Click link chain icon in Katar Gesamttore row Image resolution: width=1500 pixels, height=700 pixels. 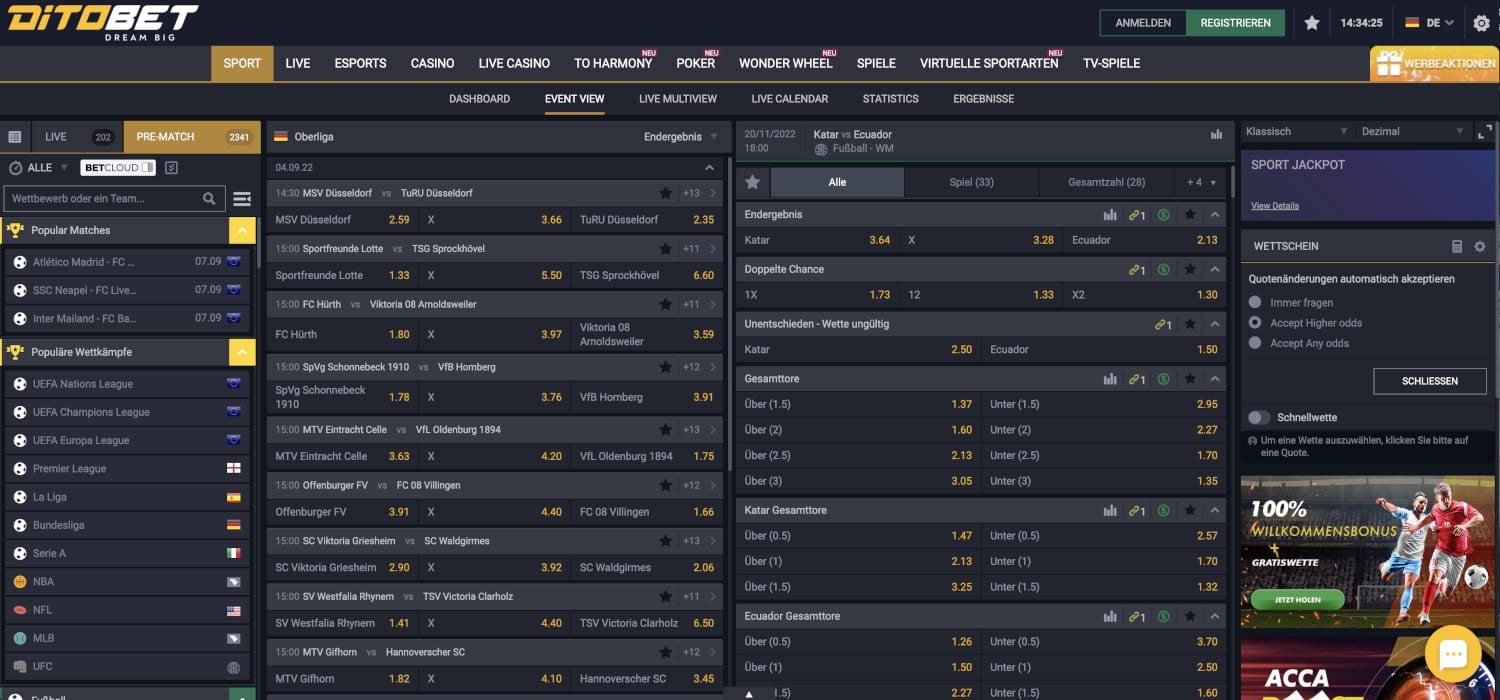[x=1136, y=510]
